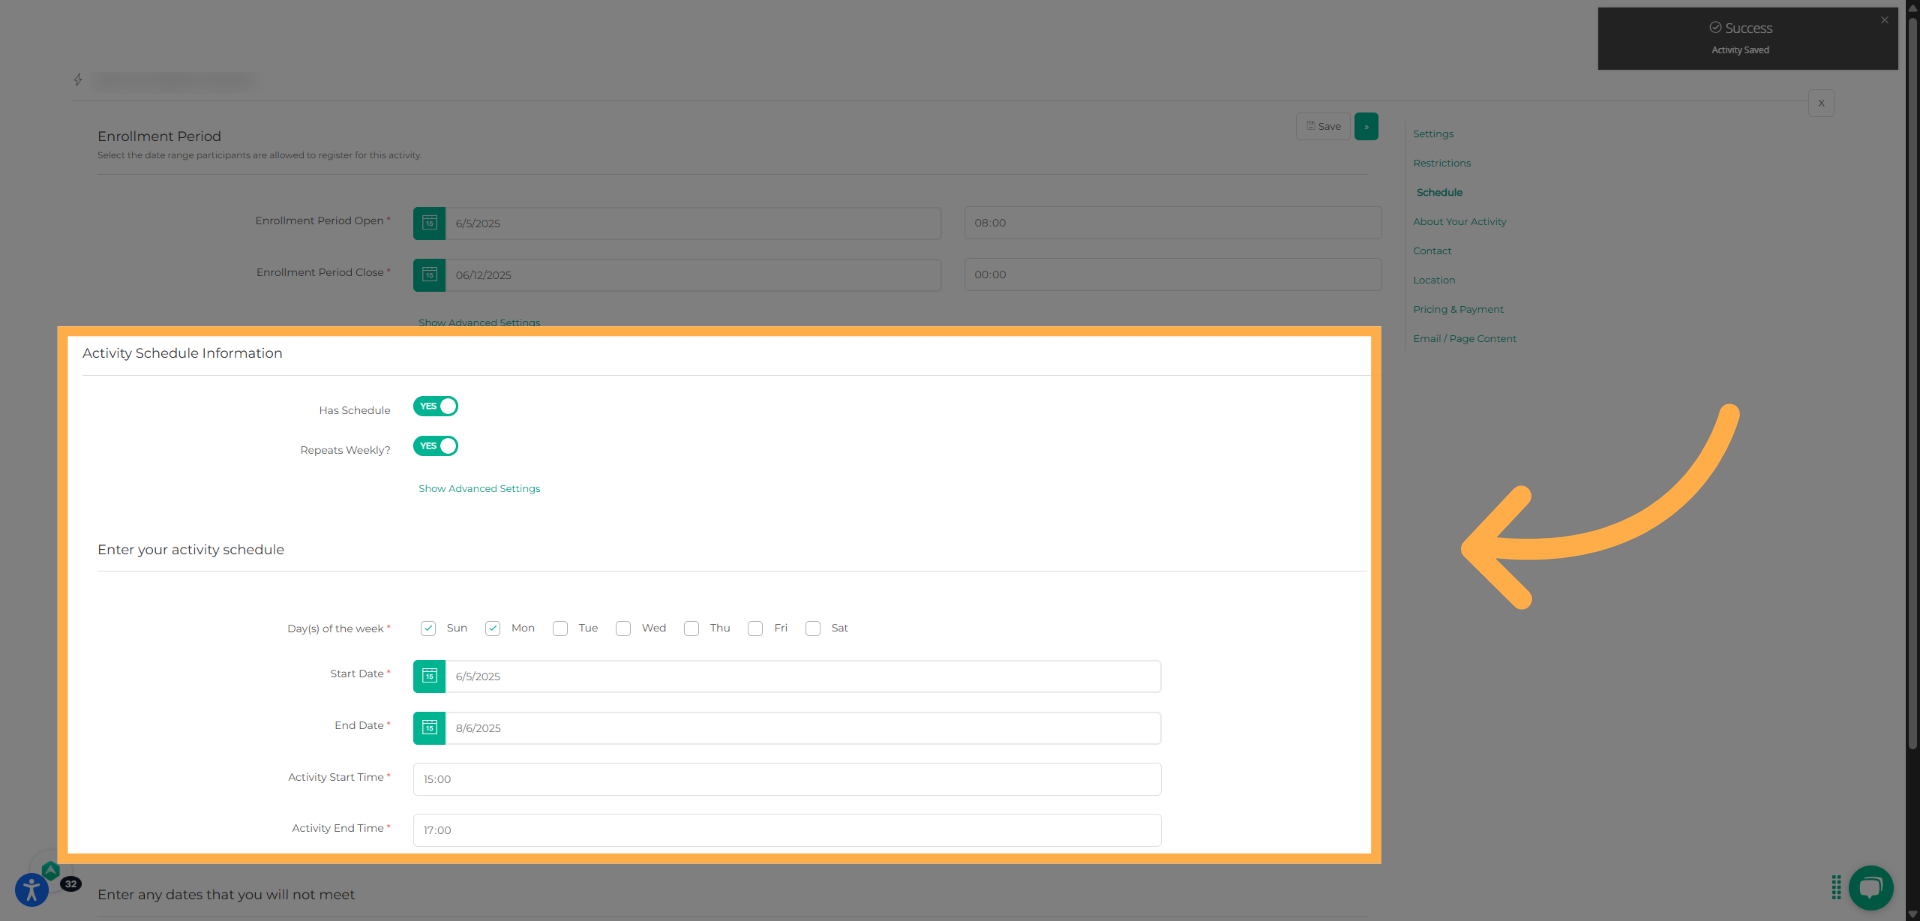Uncheck the Sun day checkbox

[x=428, y=628]
